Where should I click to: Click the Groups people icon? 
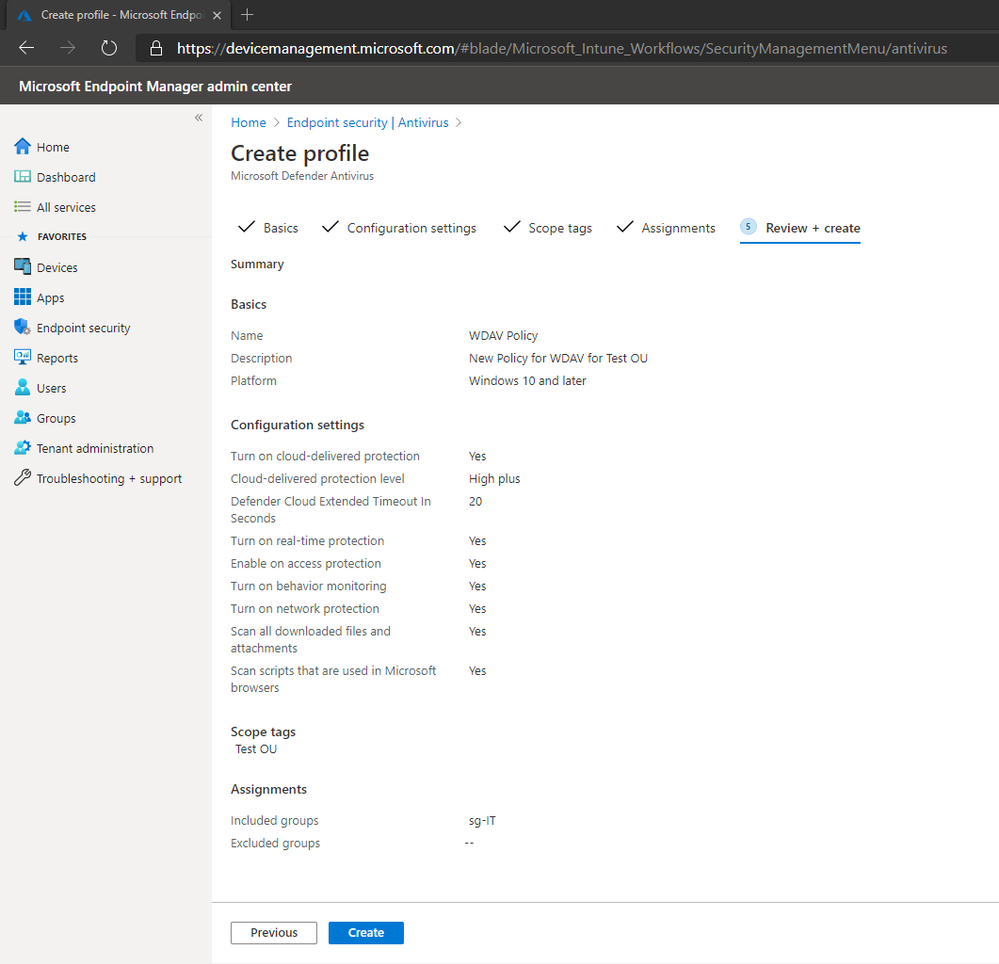[x=22, y=417]
